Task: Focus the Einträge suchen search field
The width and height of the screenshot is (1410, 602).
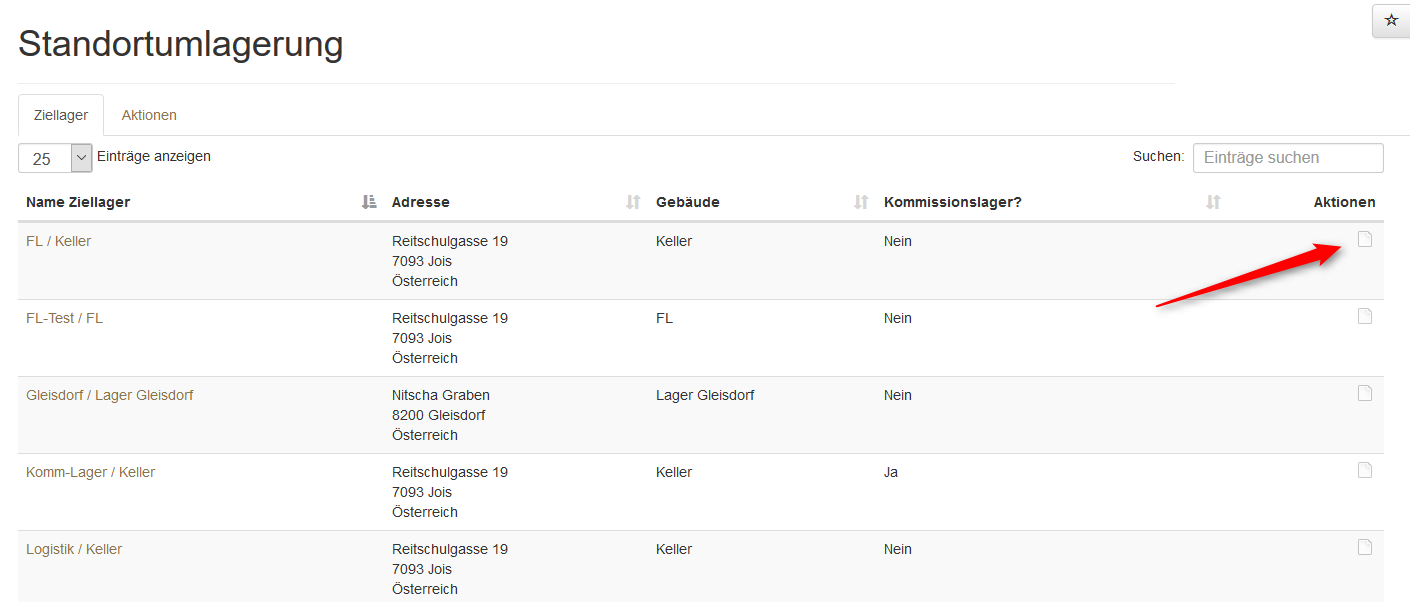Action: click(x=1287, y=158)
